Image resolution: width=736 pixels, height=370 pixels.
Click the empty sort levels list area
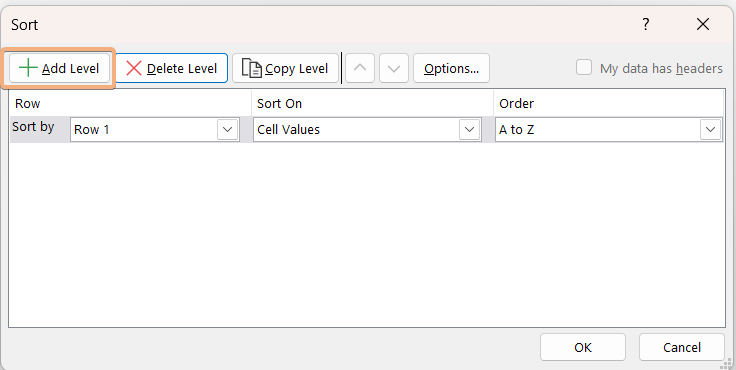coord(367,234)
